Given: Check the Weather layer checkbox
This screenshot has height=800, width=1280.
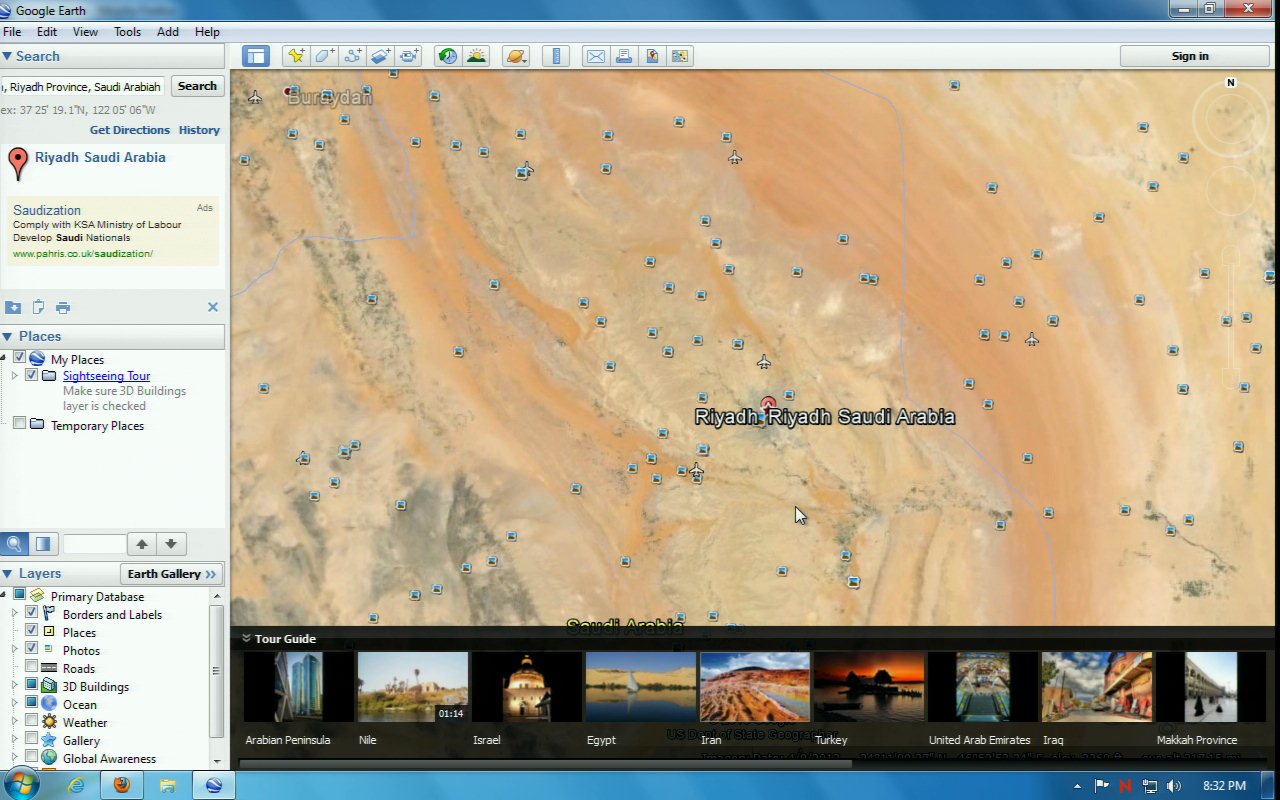Looking at the screenshot, I should 31,722.
